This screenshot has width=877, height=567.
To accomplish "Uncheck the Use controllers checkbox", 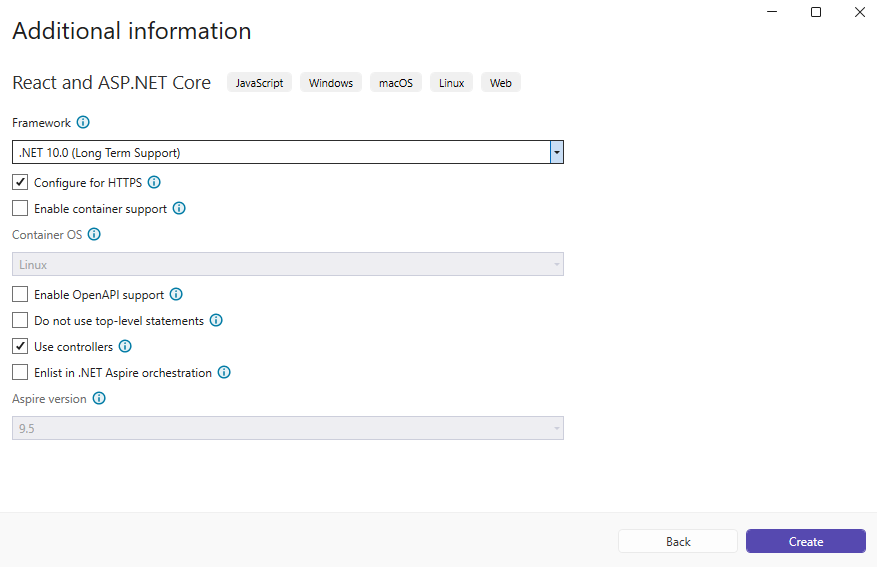I will point(20,347).
